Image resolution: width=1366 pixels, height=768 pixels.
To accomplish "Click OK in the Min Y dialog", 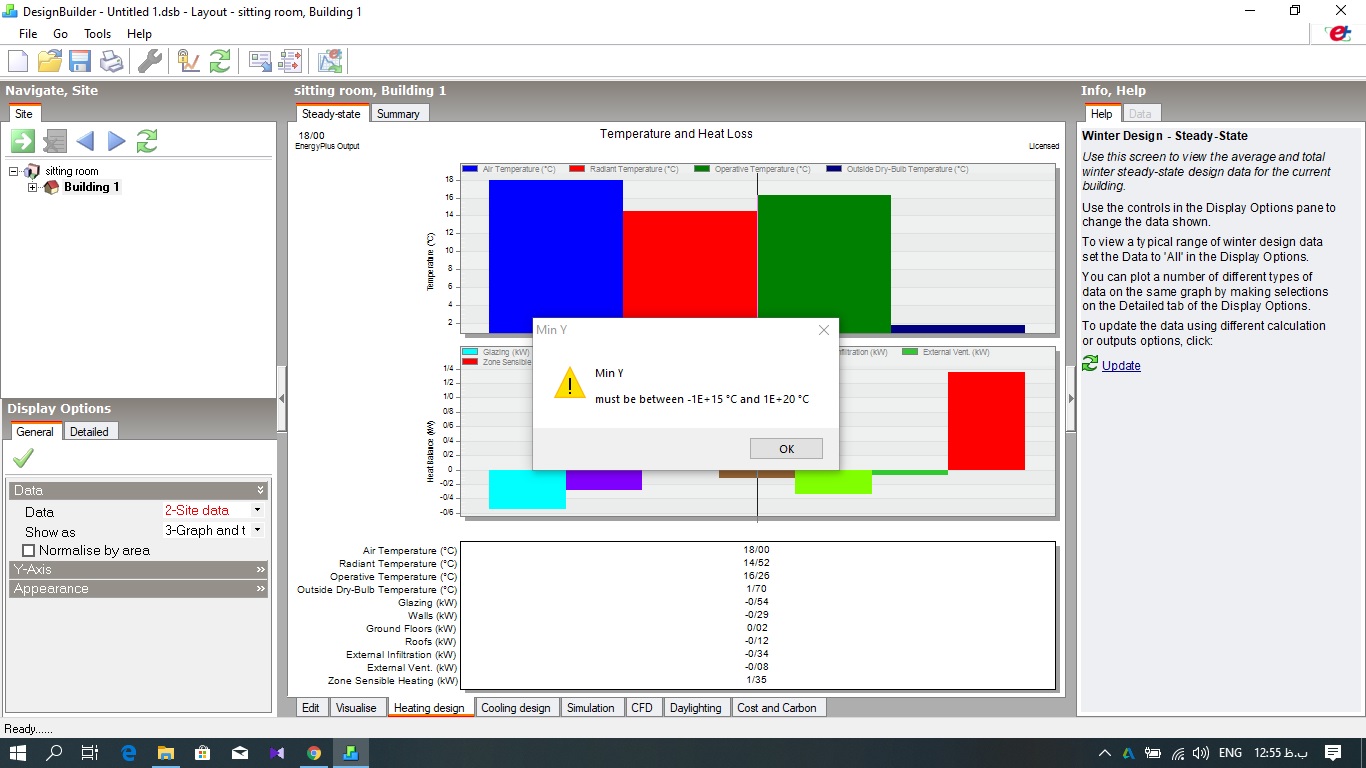I will coord(786,449).
